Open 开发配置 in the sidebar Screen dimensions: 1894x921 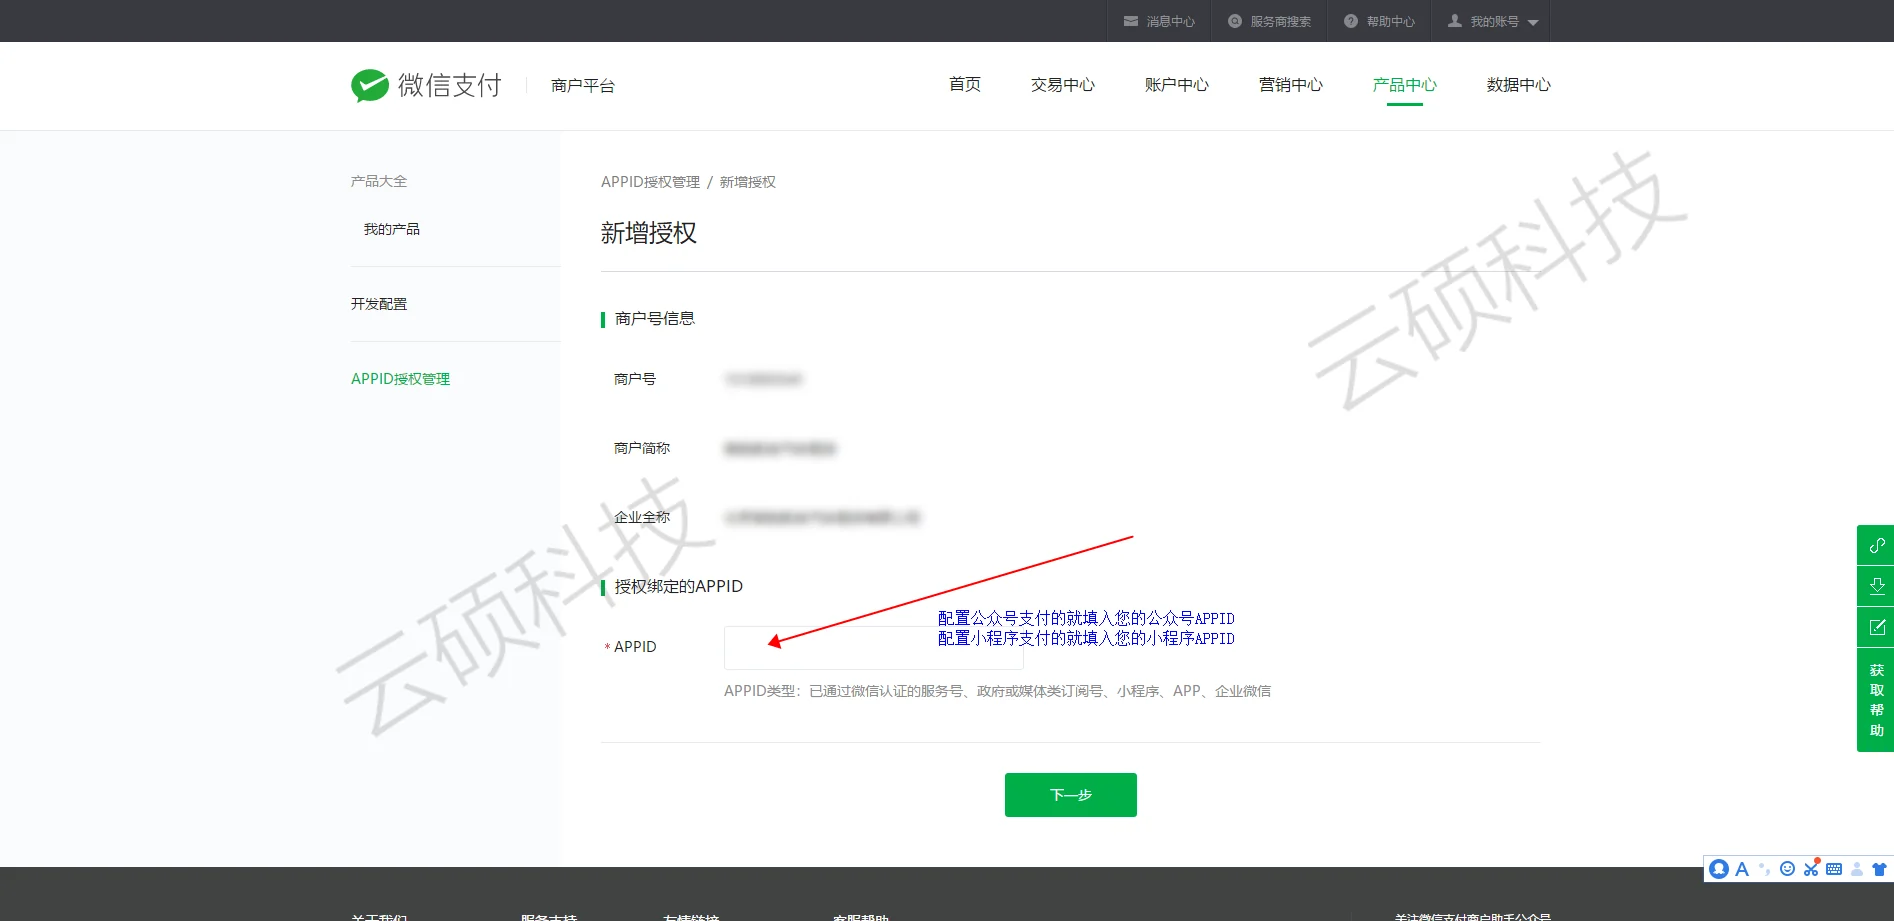click(379, 304)
